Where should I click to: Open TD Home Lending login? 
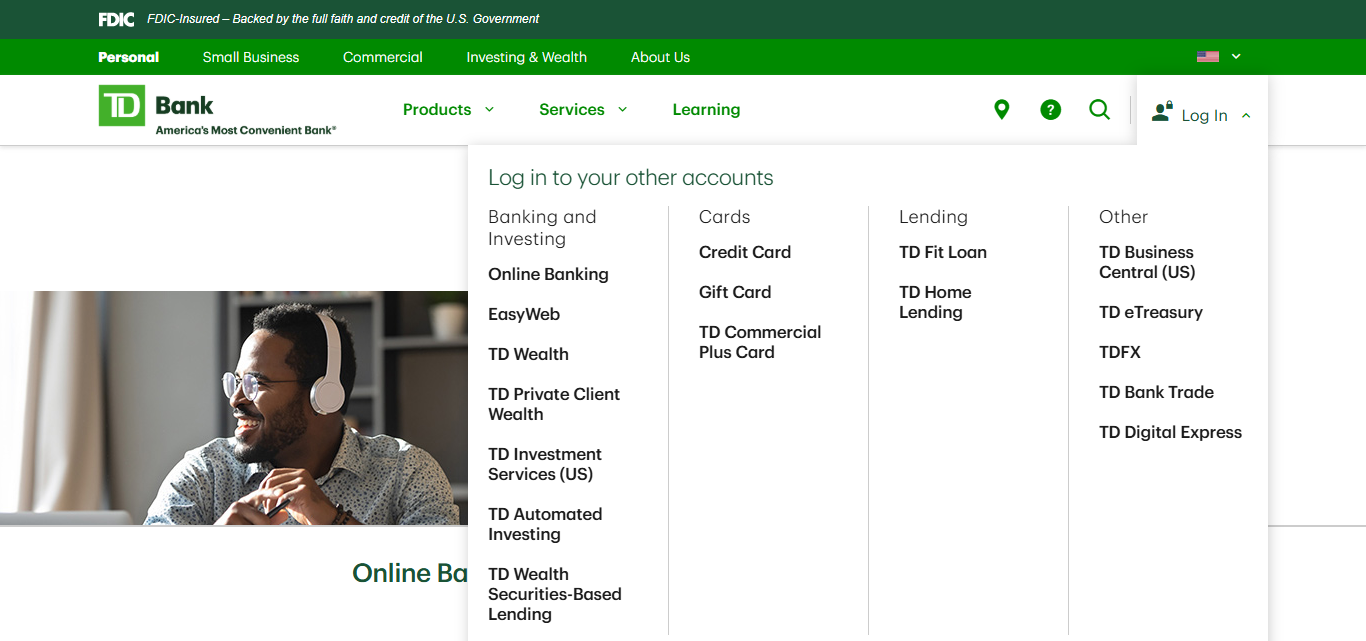(935, 302)
